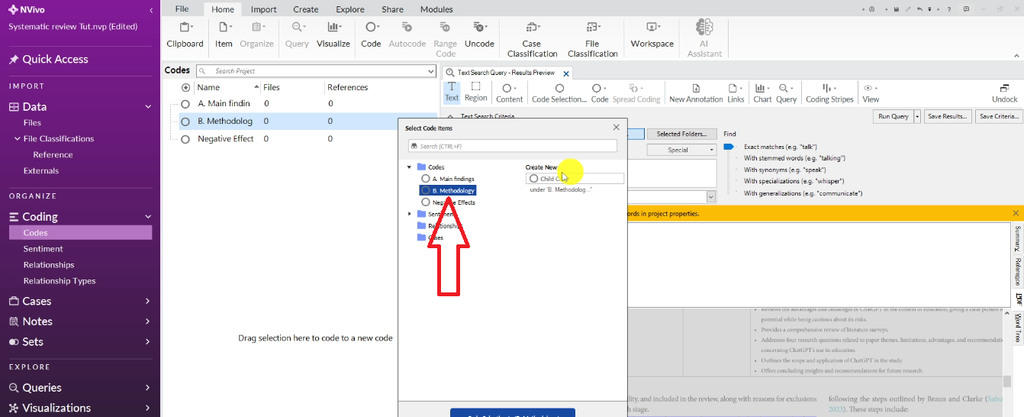Switch to the Import ribbon tab
This screenshot has width=1024, height=417.
click(x=264, y=9)
